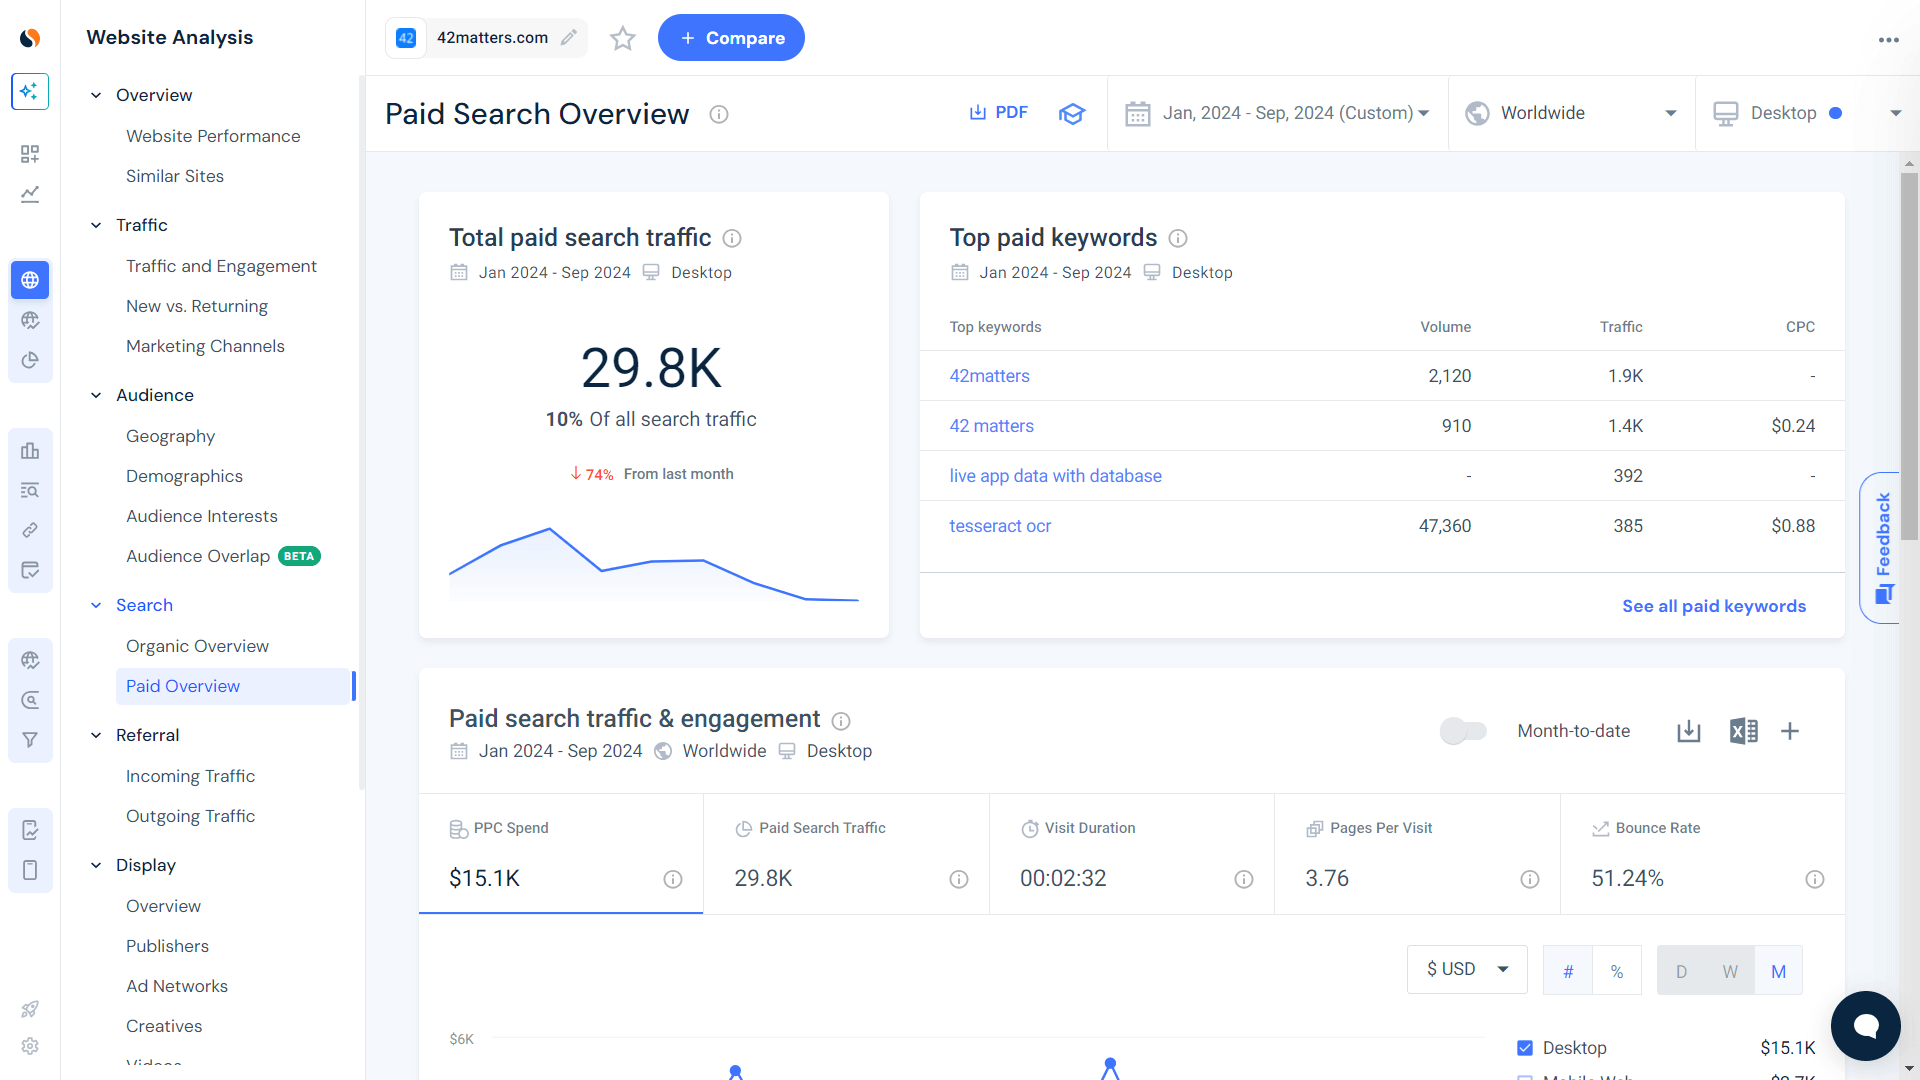Open the tesseract ocr keyword link
Screen dimensions: 1920x1080
1000,526
